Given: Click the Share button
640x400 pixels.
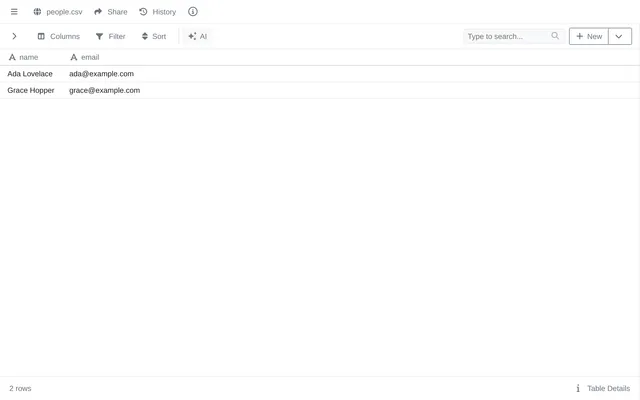Looking at the screenshot, I should [x=111, y=12].
